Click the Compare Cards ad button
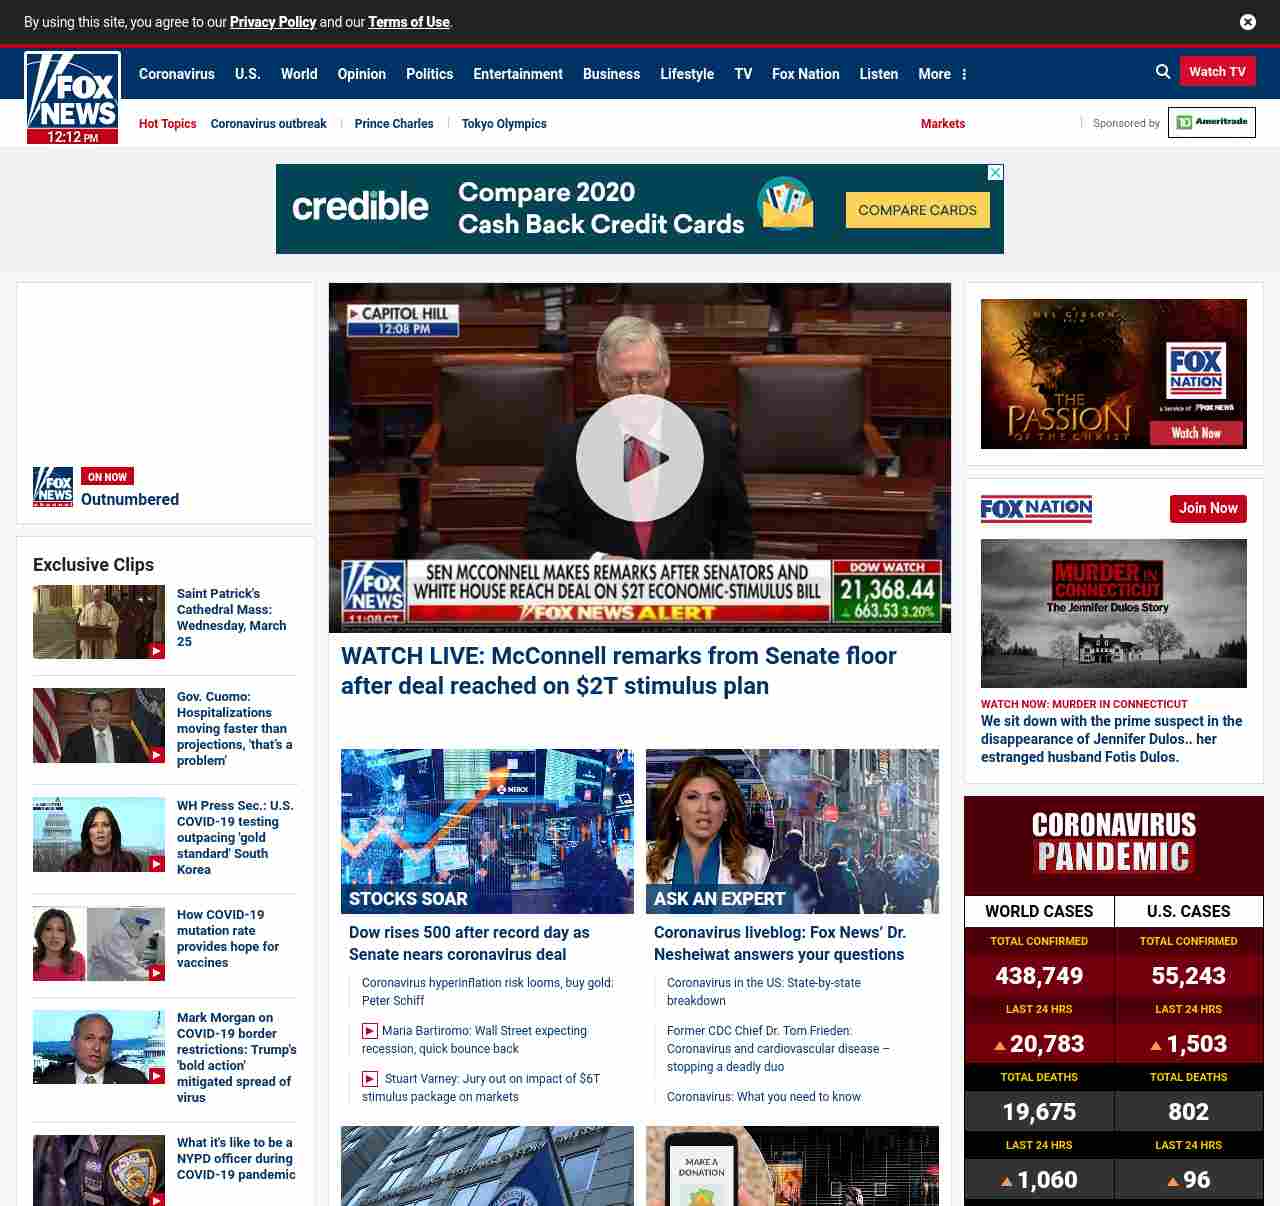 click(917, 210)
